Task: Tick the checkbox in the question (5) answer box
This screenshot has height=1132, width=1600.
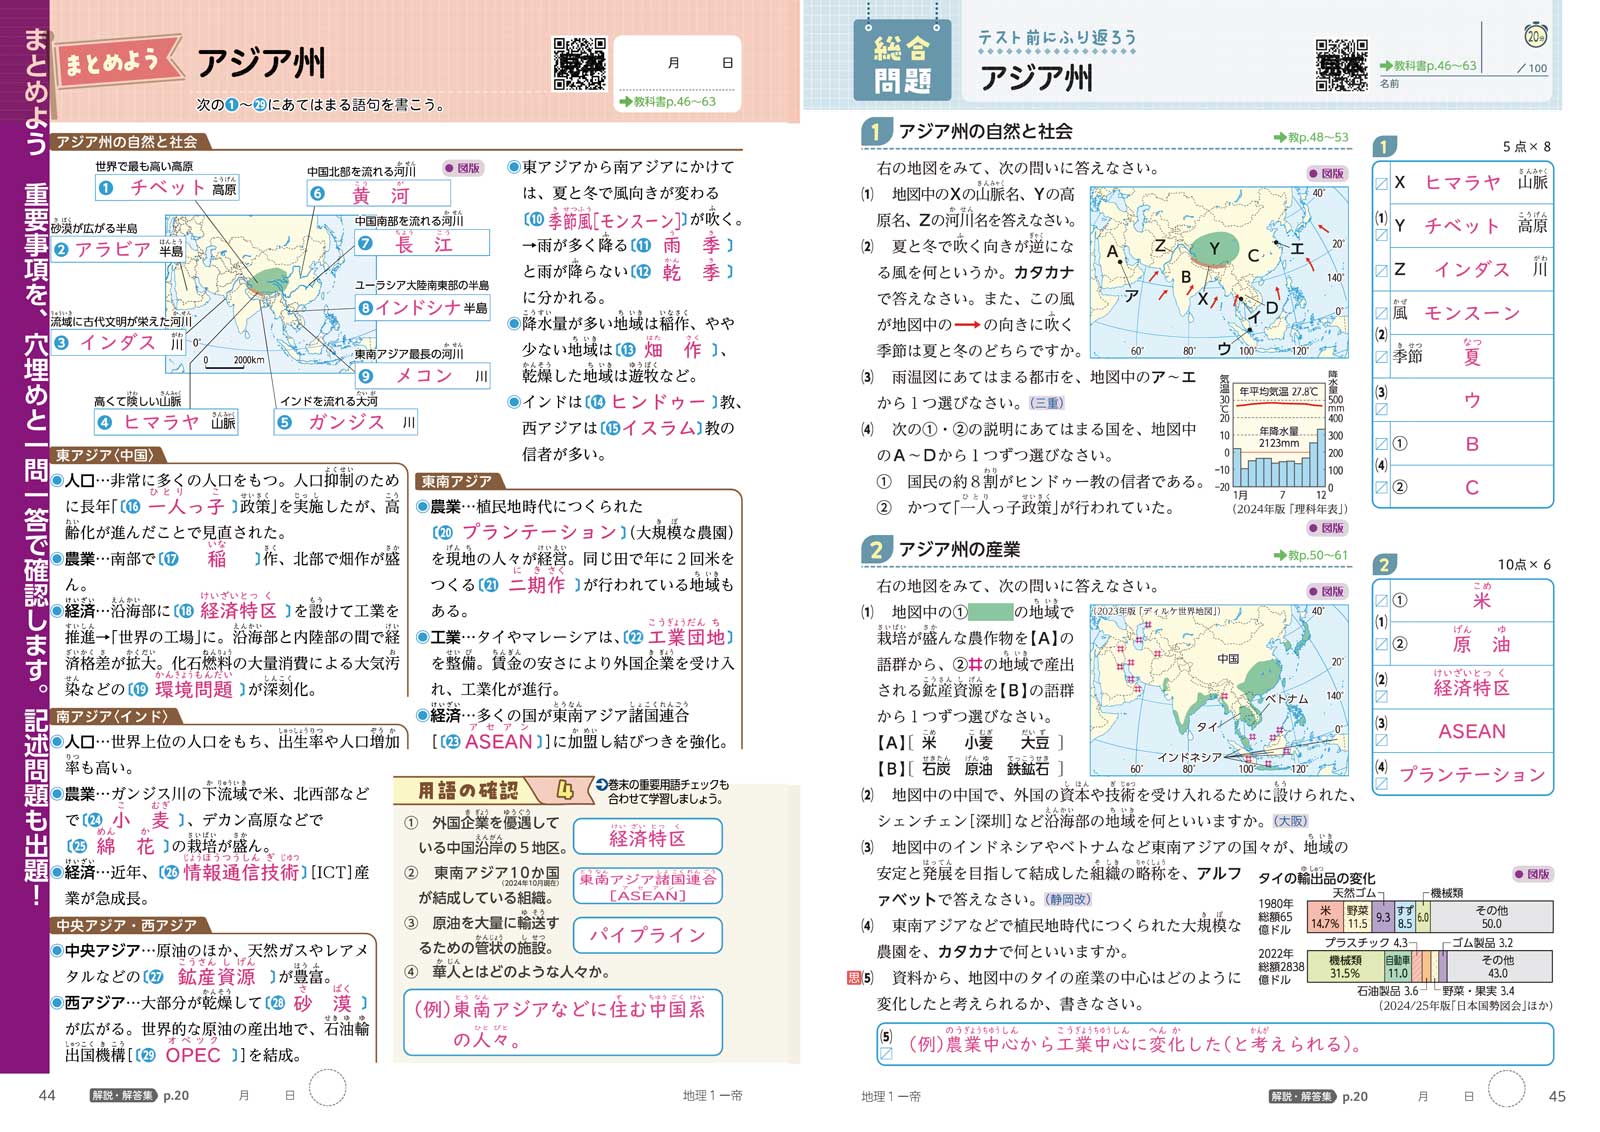Action: click(x=886, y=1052)
